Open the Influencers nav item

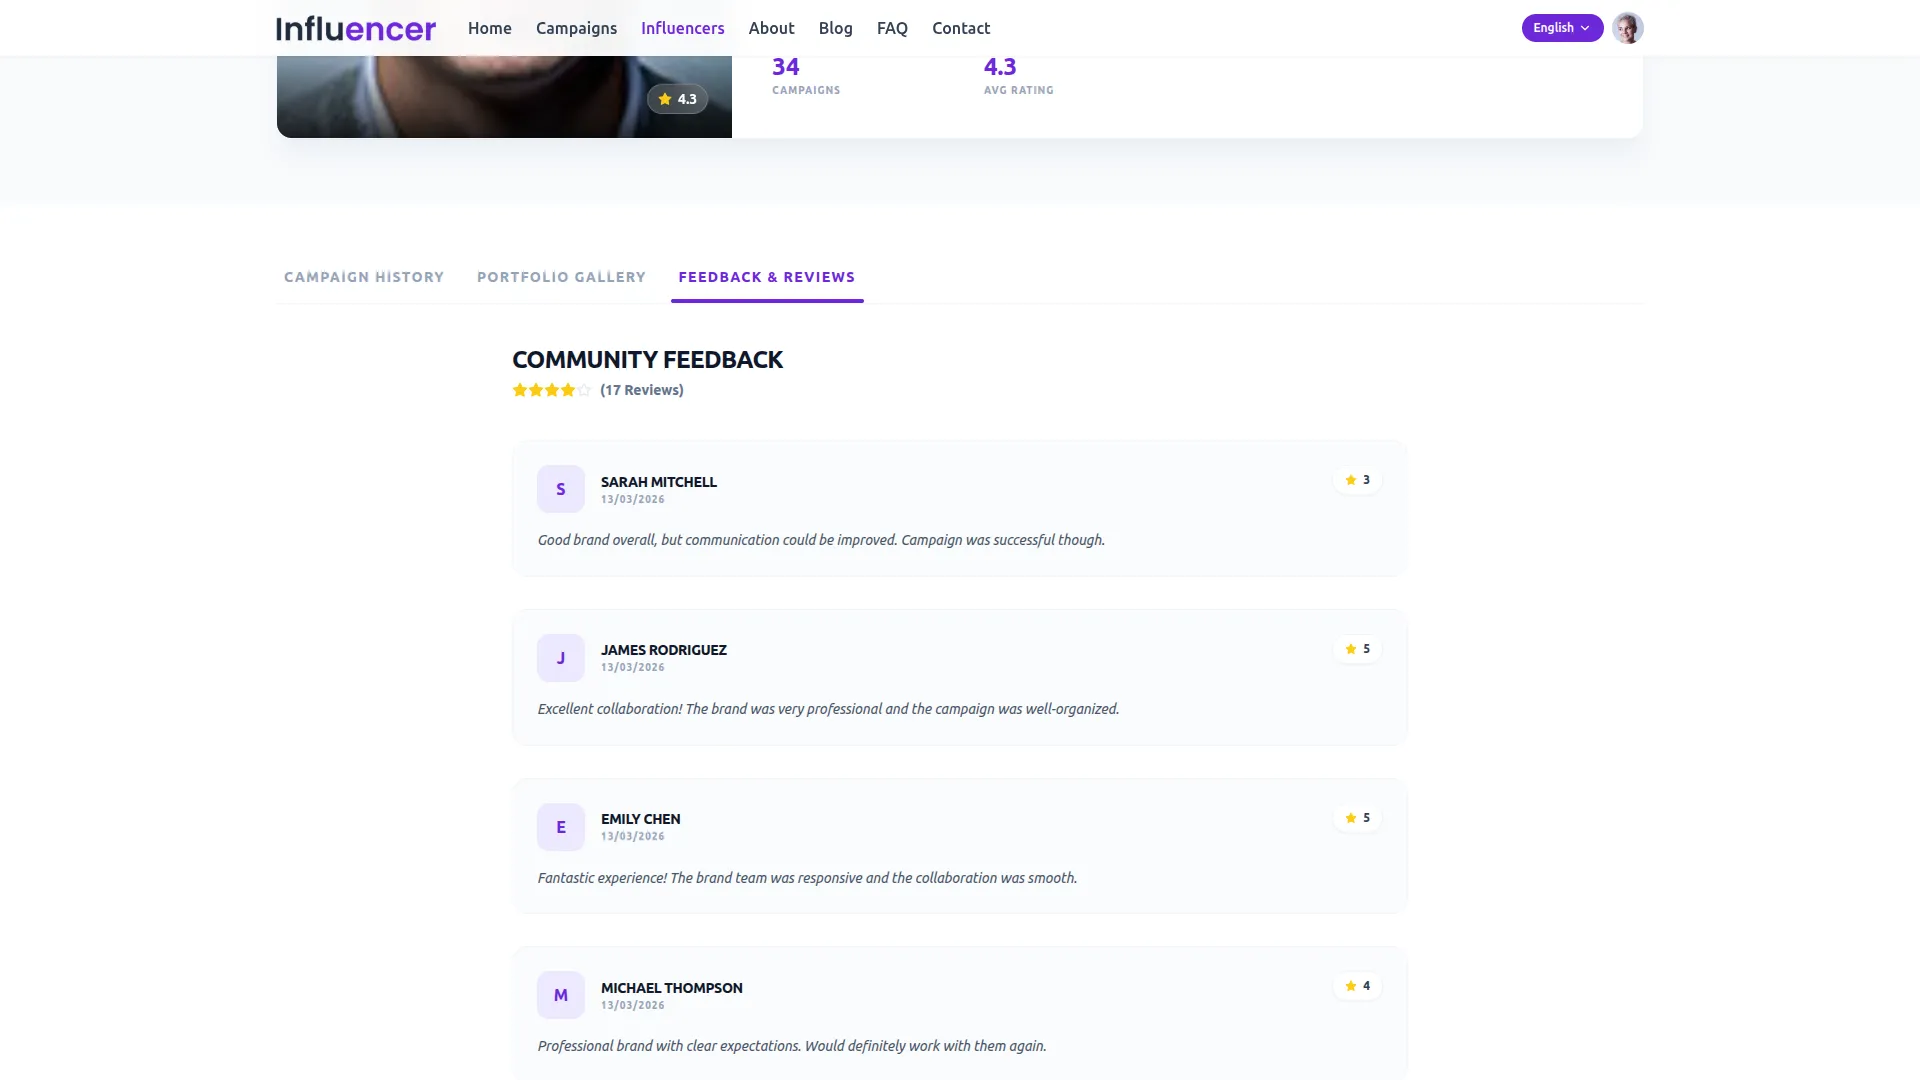682,28
